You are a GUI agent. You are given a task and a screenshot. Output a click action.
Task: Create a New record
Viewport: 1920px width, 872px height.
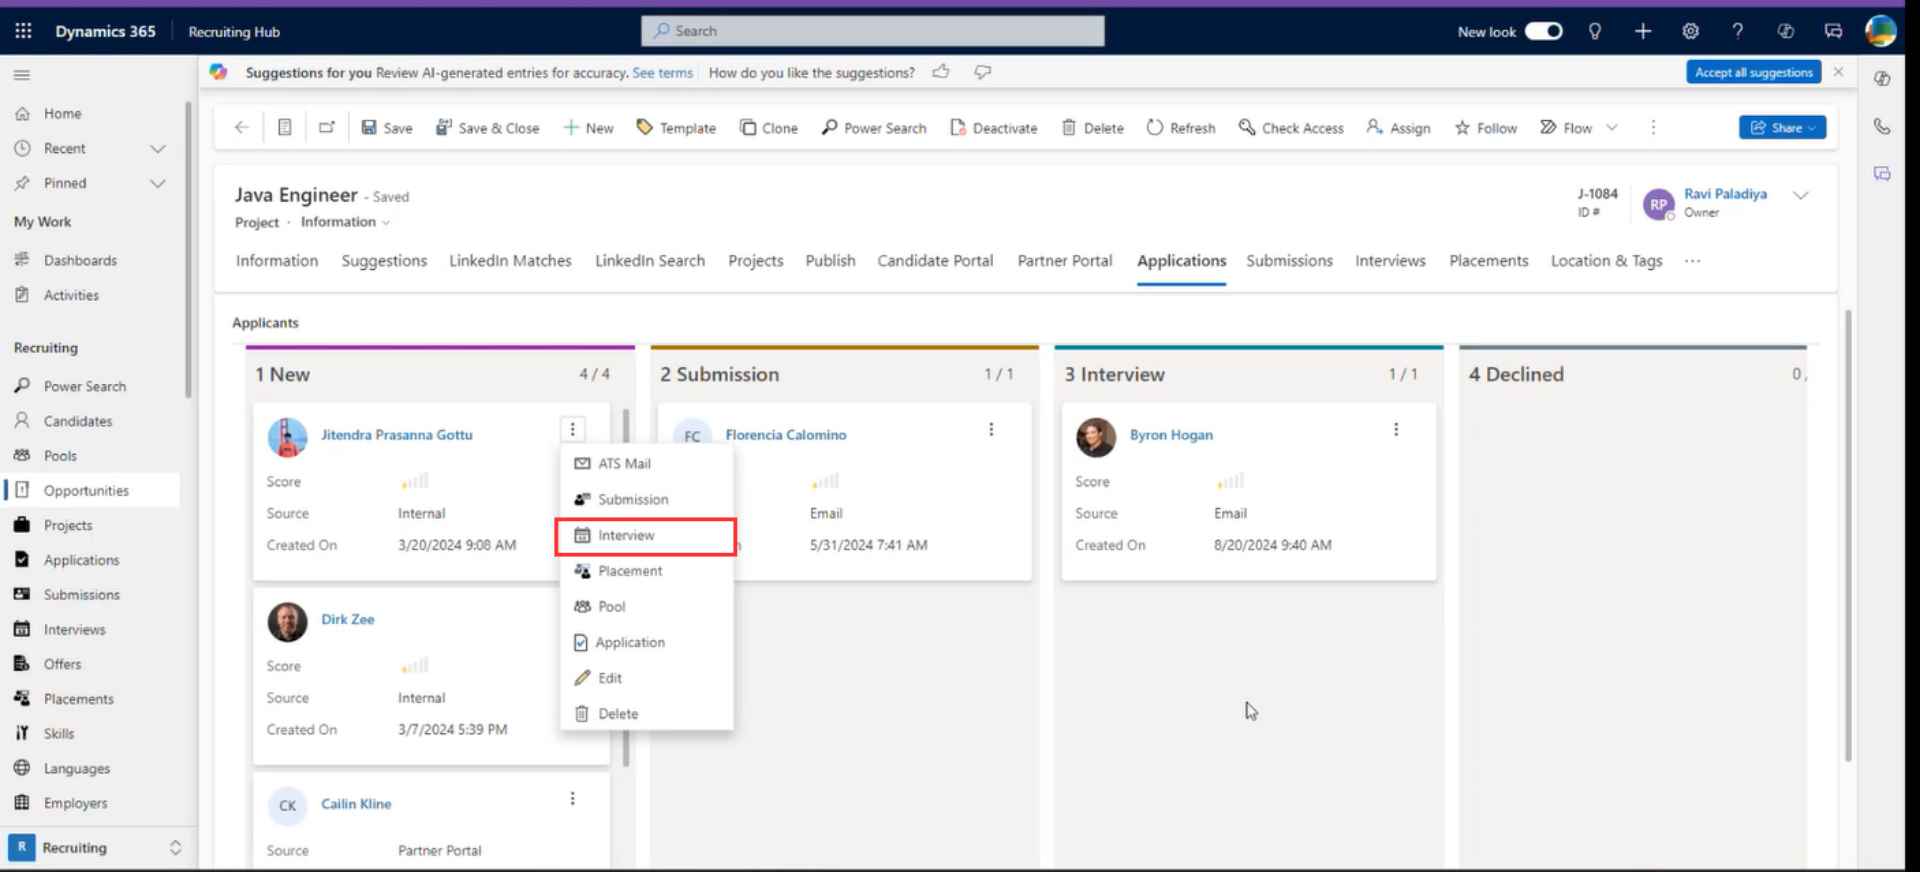click(588, 128)
